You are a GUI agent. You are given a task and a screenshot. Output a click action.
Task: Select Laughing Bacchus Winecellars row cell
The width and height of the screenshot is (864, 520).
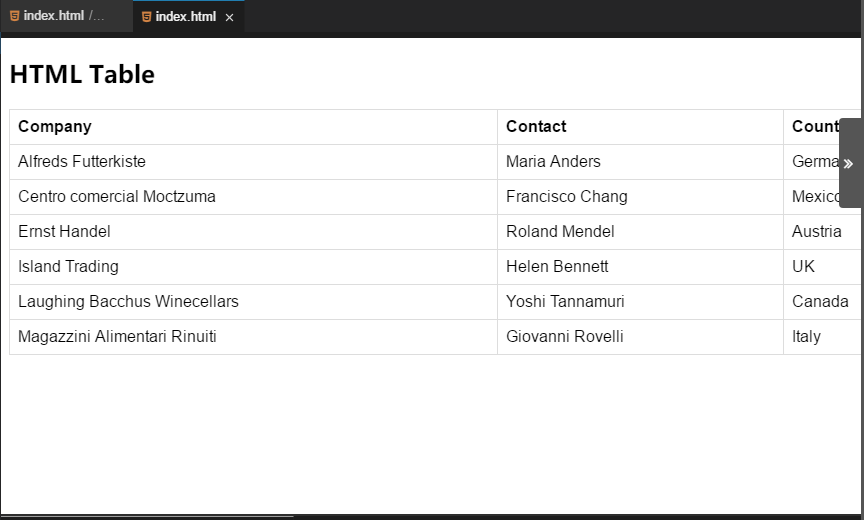253,302
